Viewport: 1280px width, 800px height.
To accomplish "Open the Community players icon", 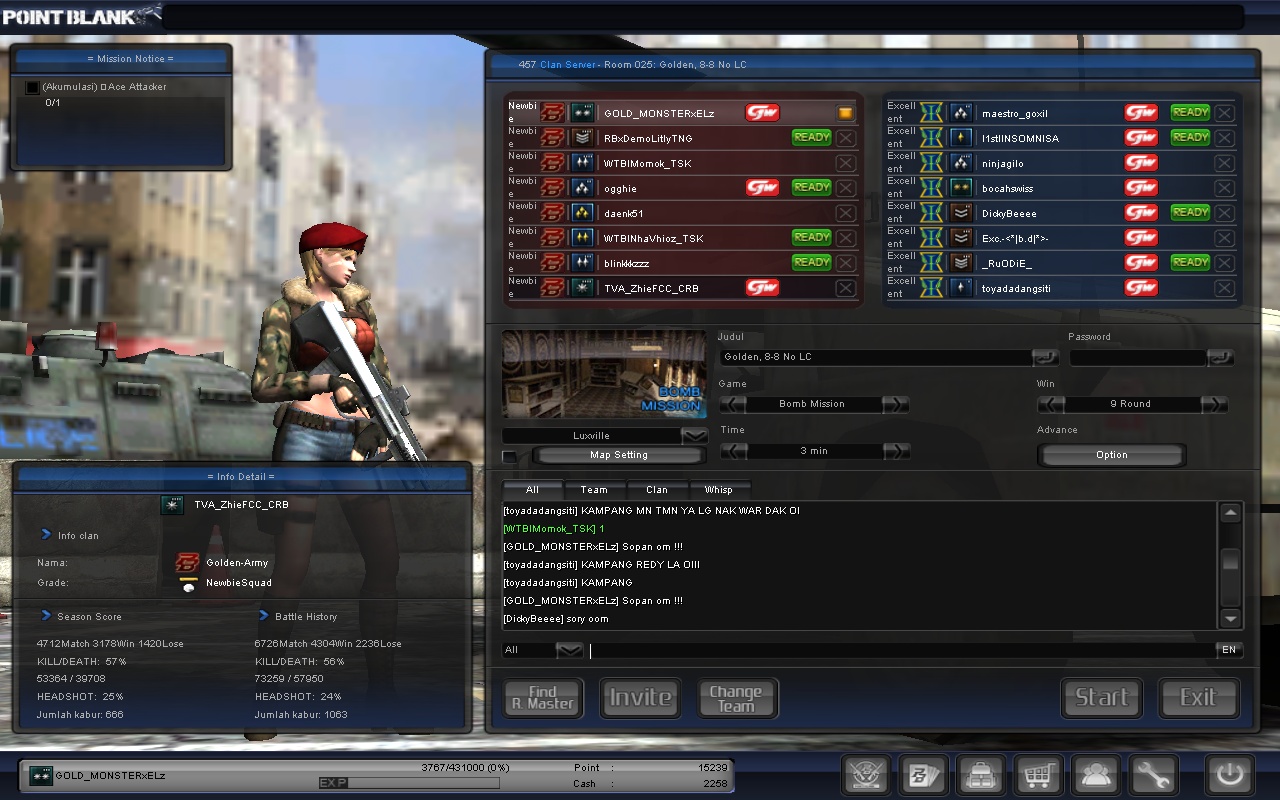I will (x=1095, y=775).
